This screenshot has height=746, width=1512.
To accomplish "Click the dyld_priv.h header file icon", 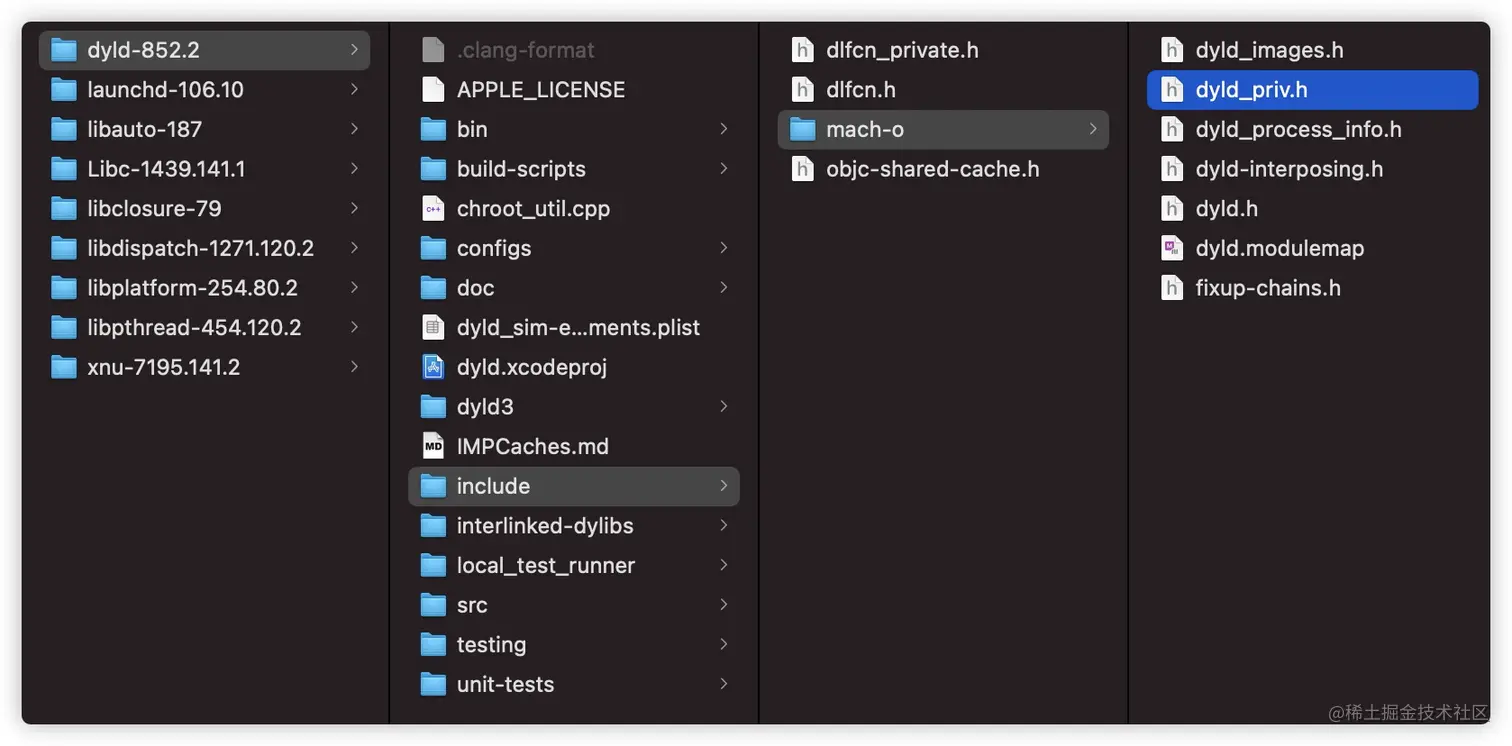I will (1172, 90).
